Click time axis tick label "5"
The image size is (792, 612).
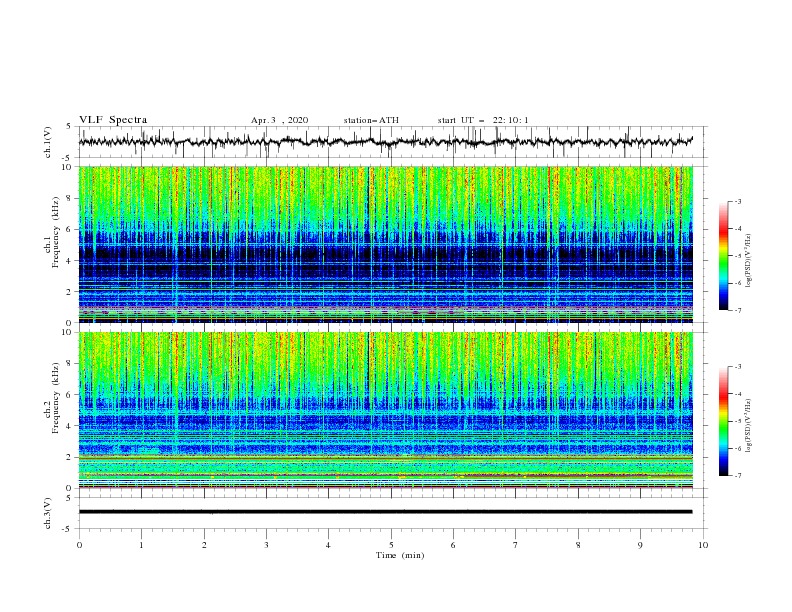[391, 545]
